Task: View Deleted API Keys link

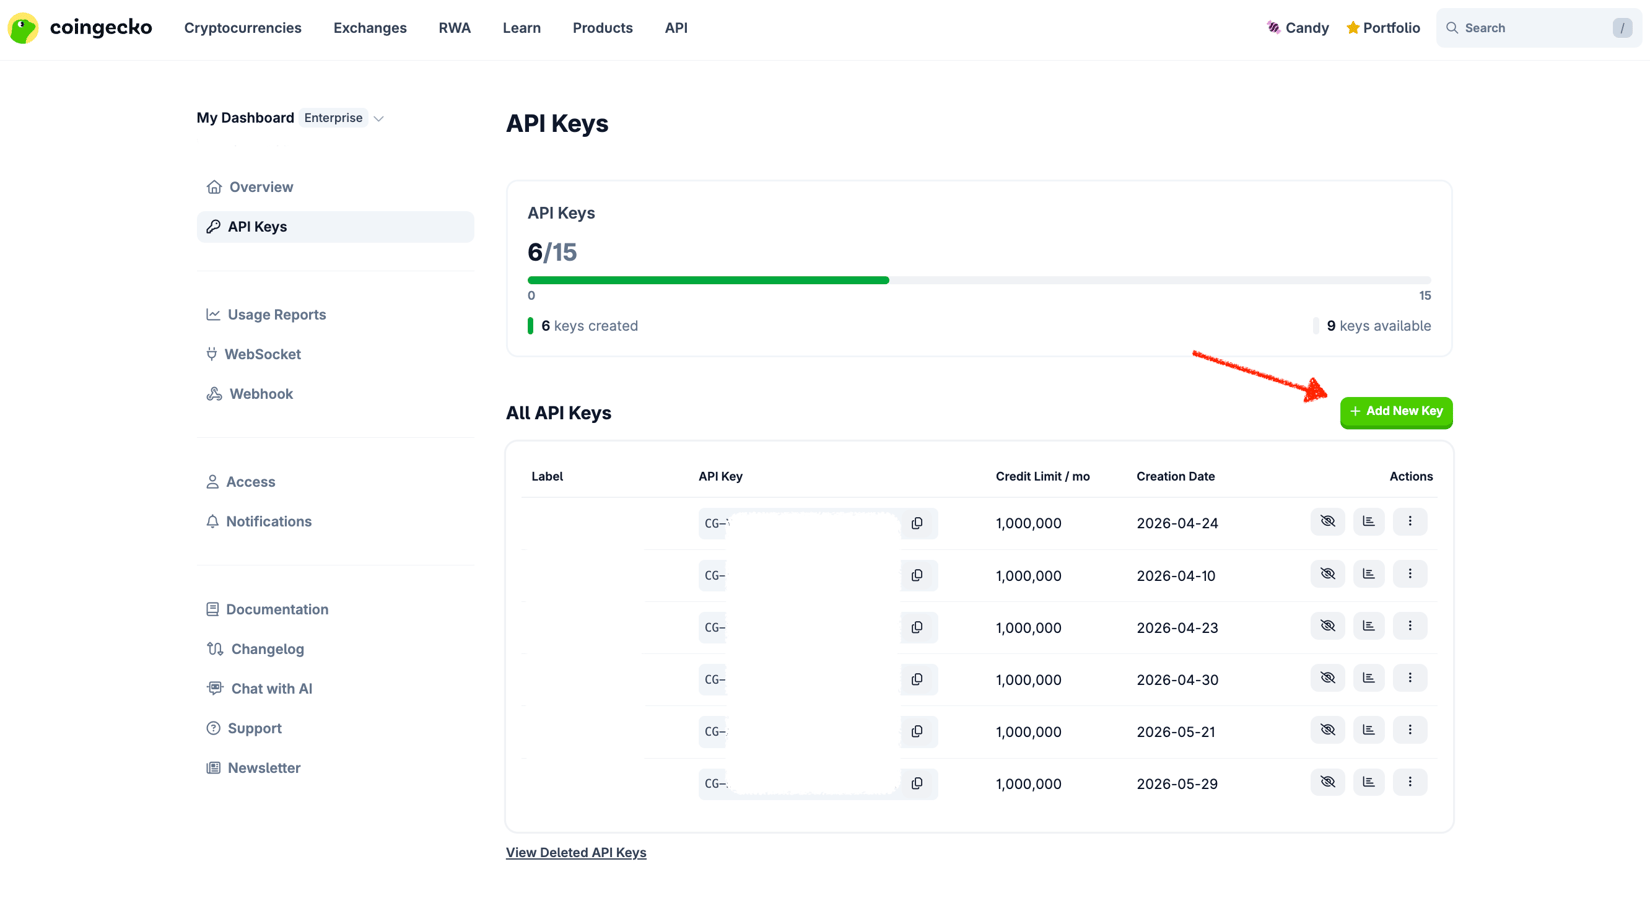Action: (576, 853)
